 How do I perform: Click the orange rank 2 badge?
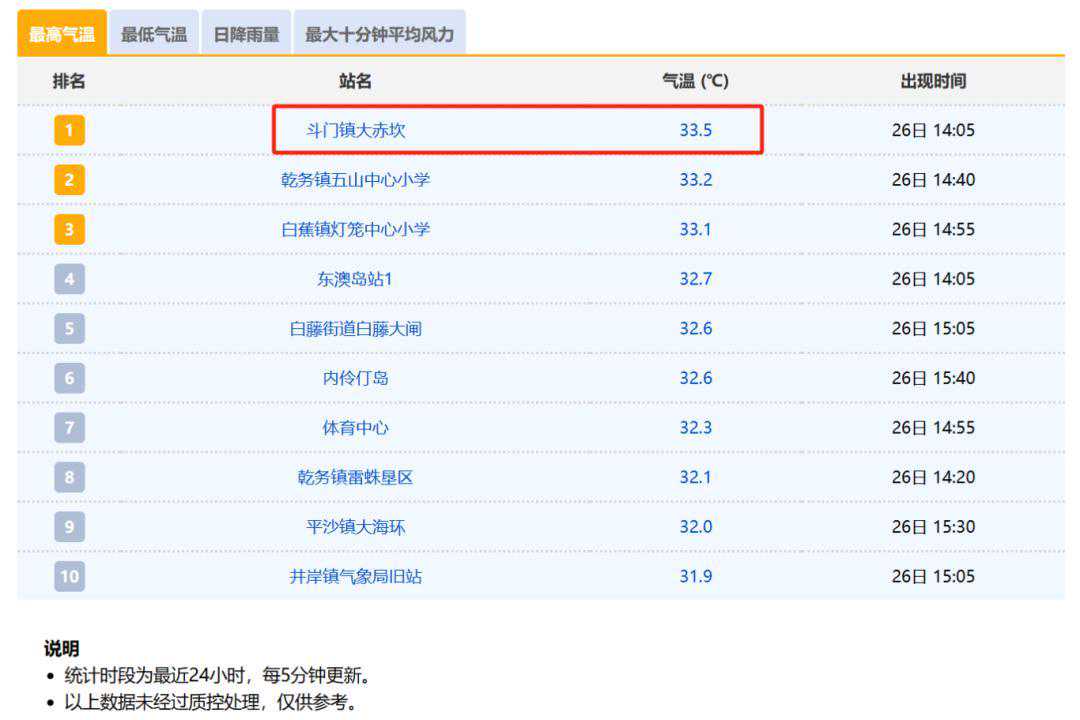(x=69, y=180)
